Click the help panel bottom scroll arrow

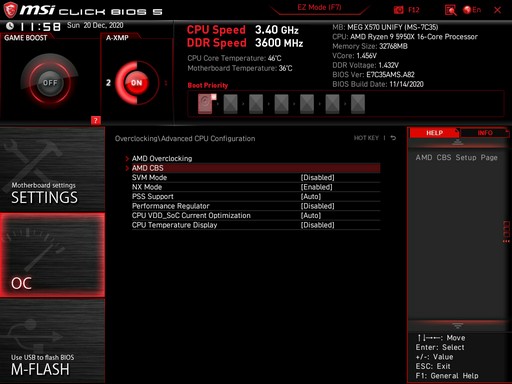tap(458, 325)
